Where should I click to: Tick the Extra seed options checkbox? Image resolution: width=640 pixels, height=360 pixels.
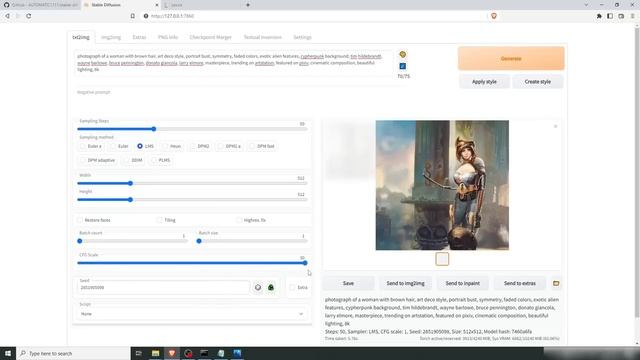click(x=292, y=287)
